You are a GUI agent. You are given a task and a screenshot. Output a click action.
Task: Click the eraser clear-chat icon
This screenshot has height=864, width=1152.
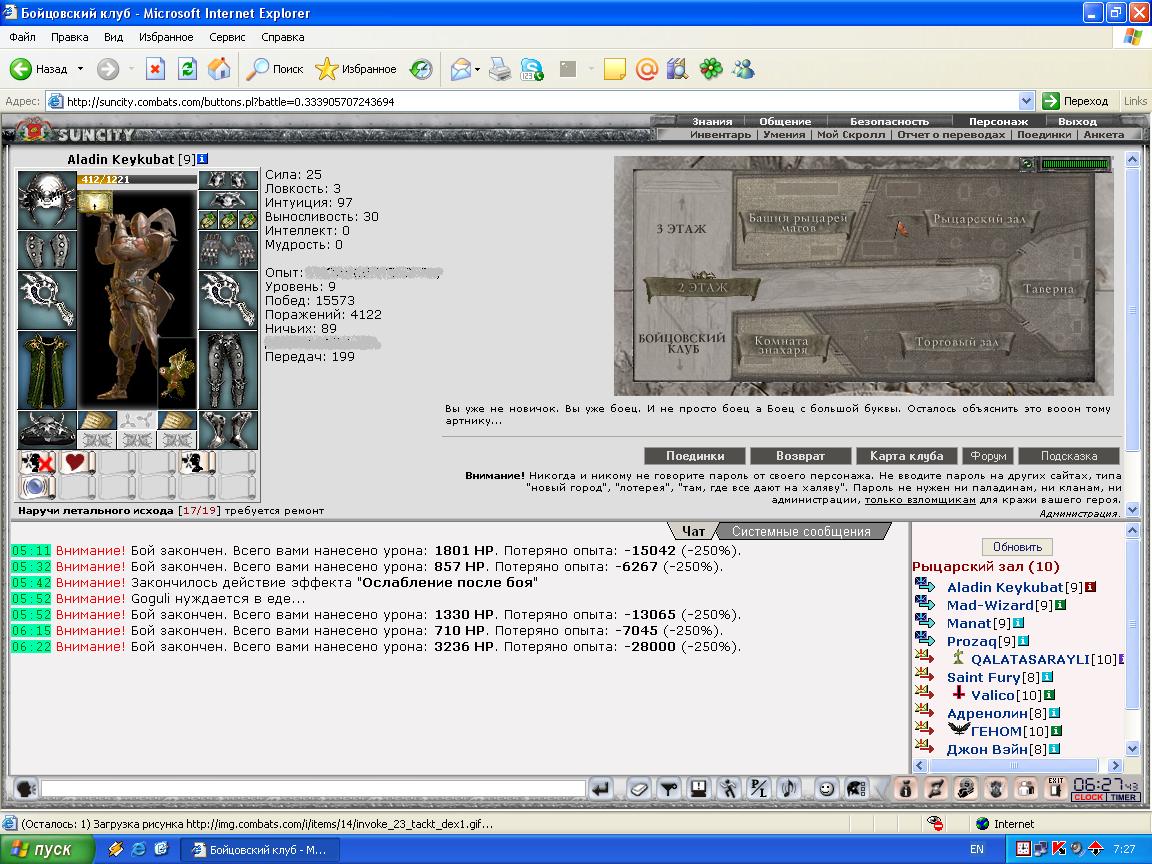(639, 789)
